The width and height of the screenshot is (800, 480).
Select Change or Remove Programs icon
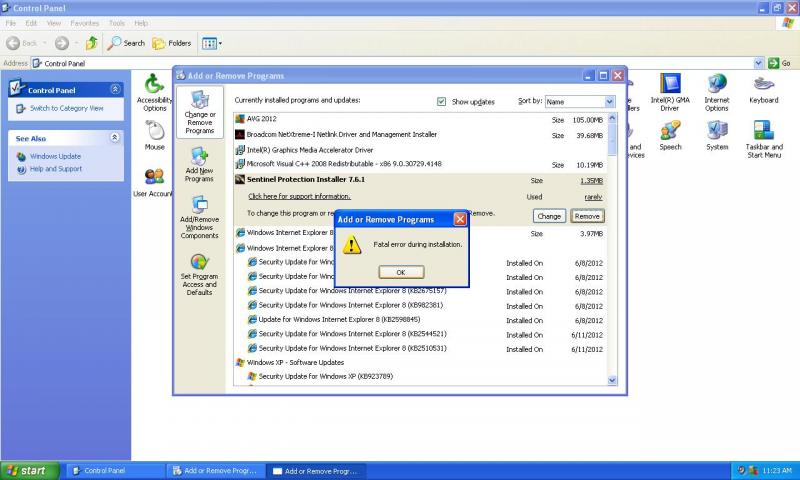coord(200,112)
